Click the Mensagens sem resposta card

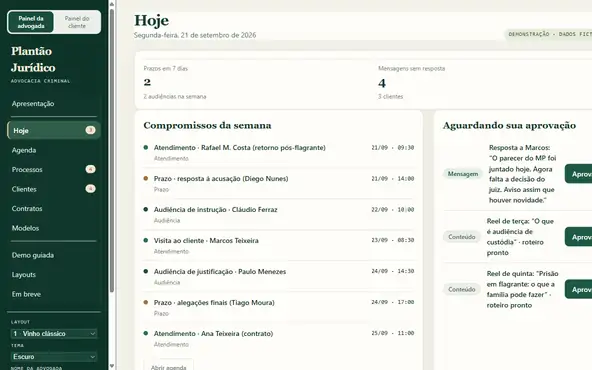[x=485, y=82]
